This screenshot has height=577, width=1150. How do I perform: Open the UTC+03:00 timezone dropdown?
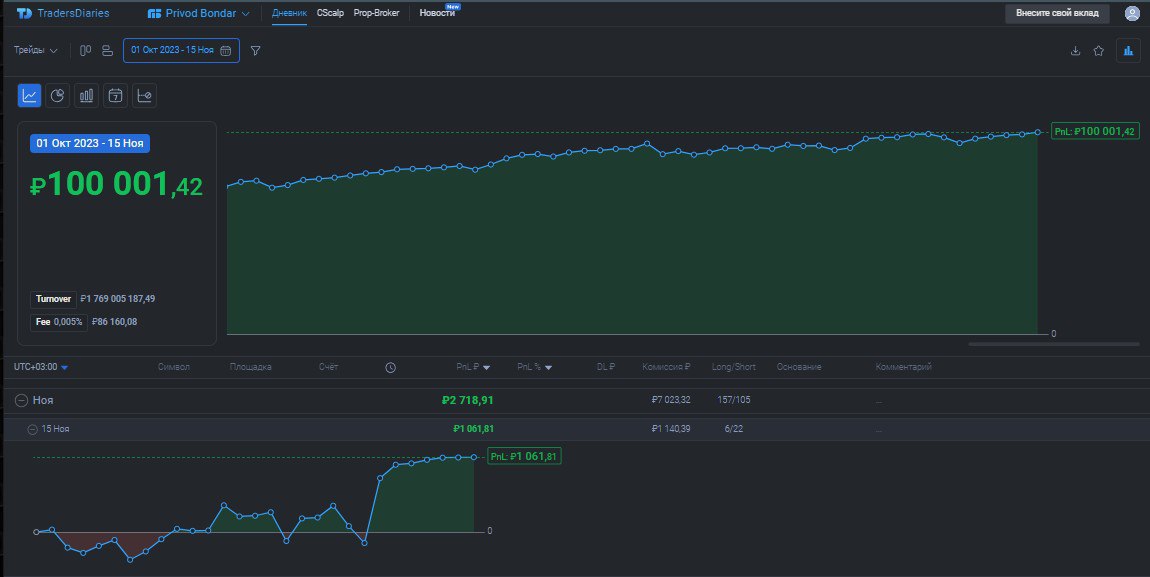pyautogui.click(x=41, y=367)
